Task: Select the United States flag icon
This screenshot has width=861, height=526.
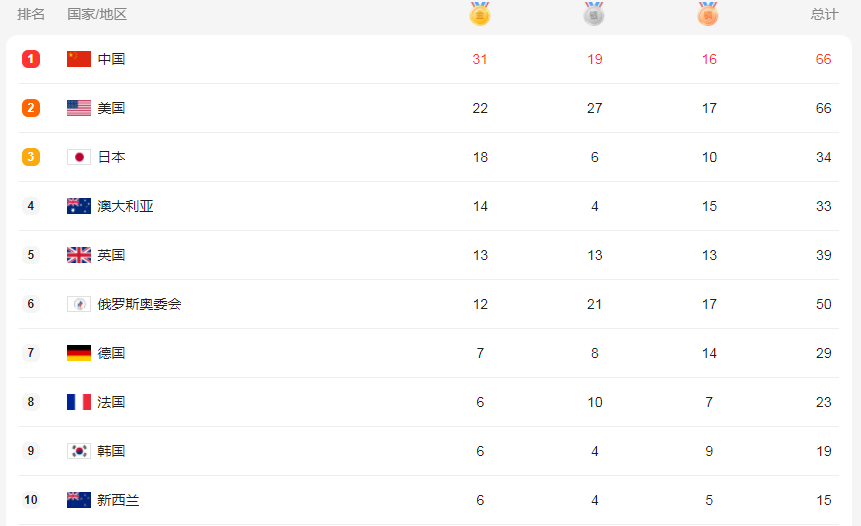Action: point(79,108)
